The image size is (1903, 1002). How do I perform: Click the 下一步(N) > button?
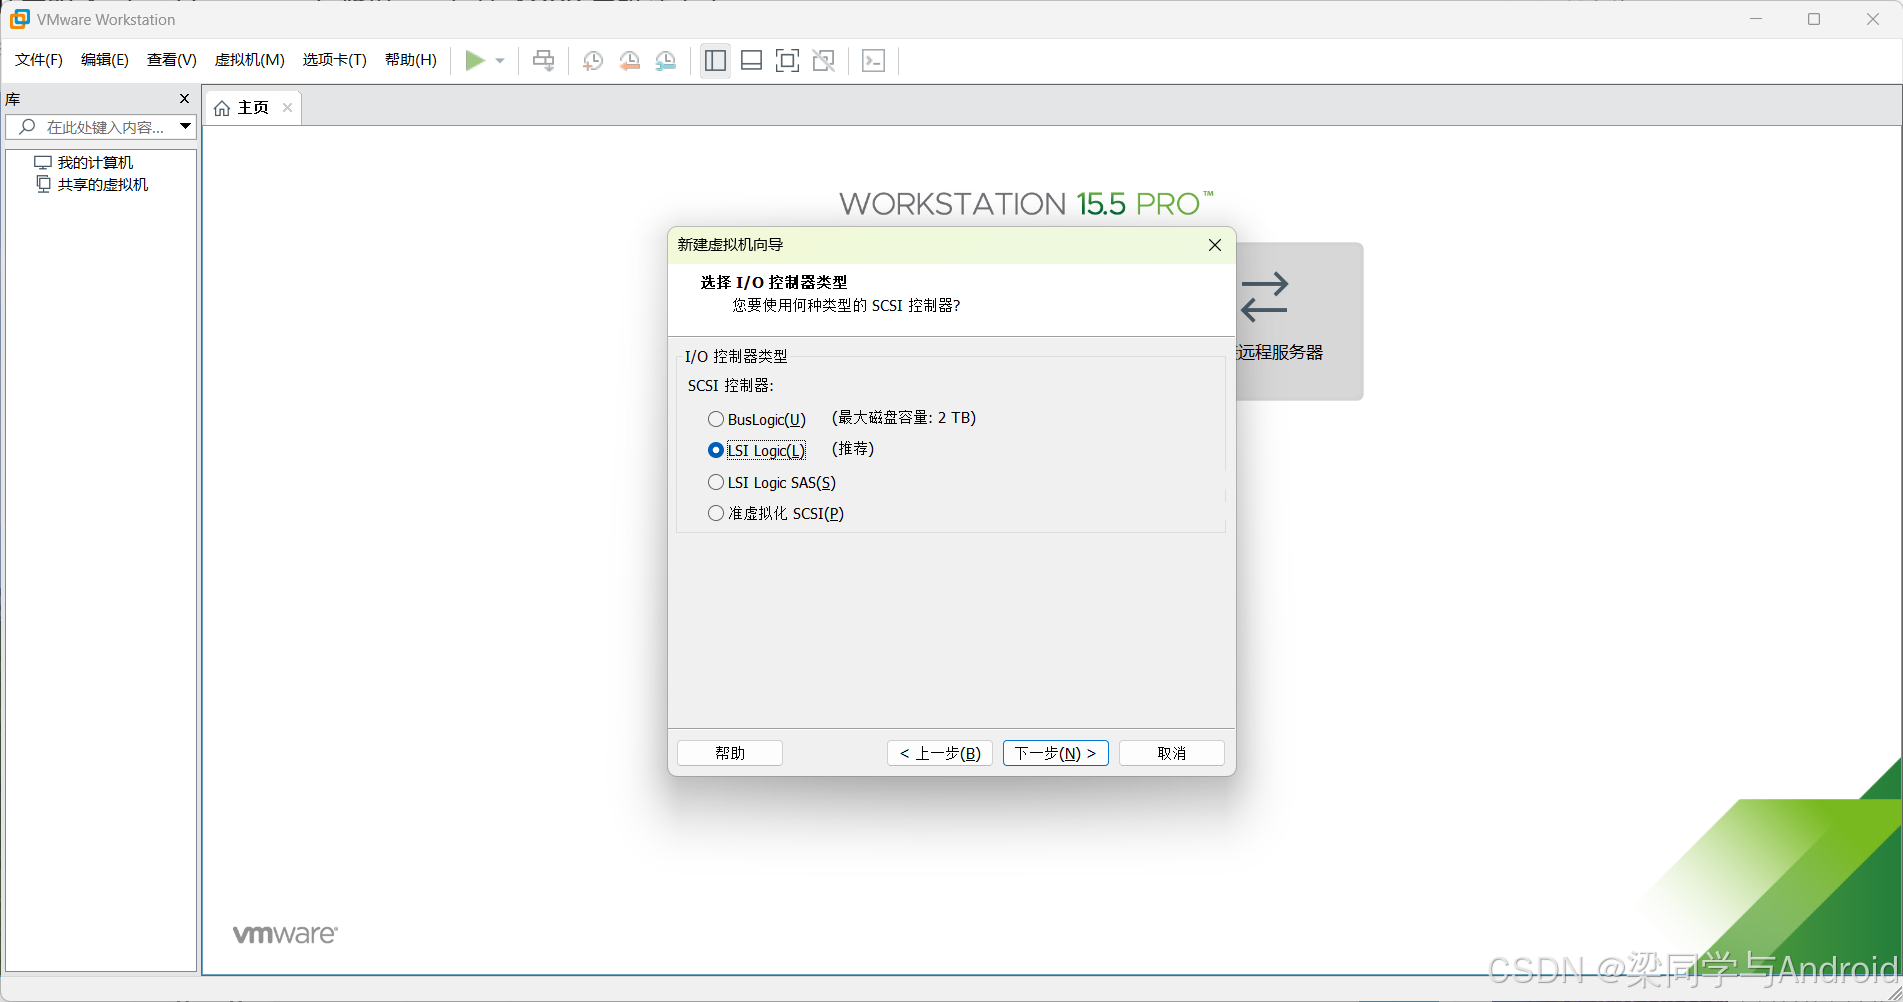tap(1056, 753)
